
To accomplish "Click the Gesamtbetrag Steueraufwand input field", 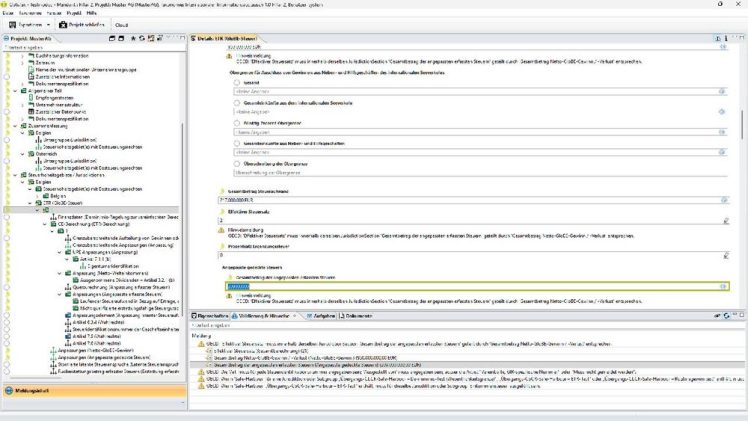I will coord(473,200).
